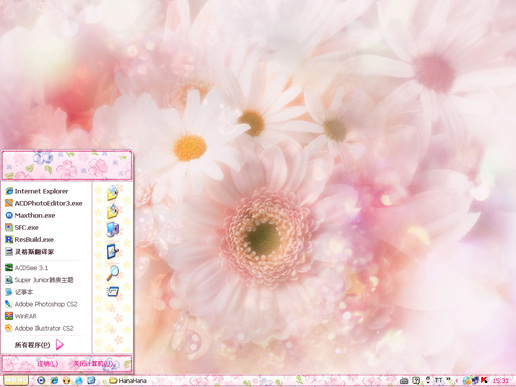Click the red K Kaspersky tray icon
This screenshot has height=387, width=516.
click(484, 380)
